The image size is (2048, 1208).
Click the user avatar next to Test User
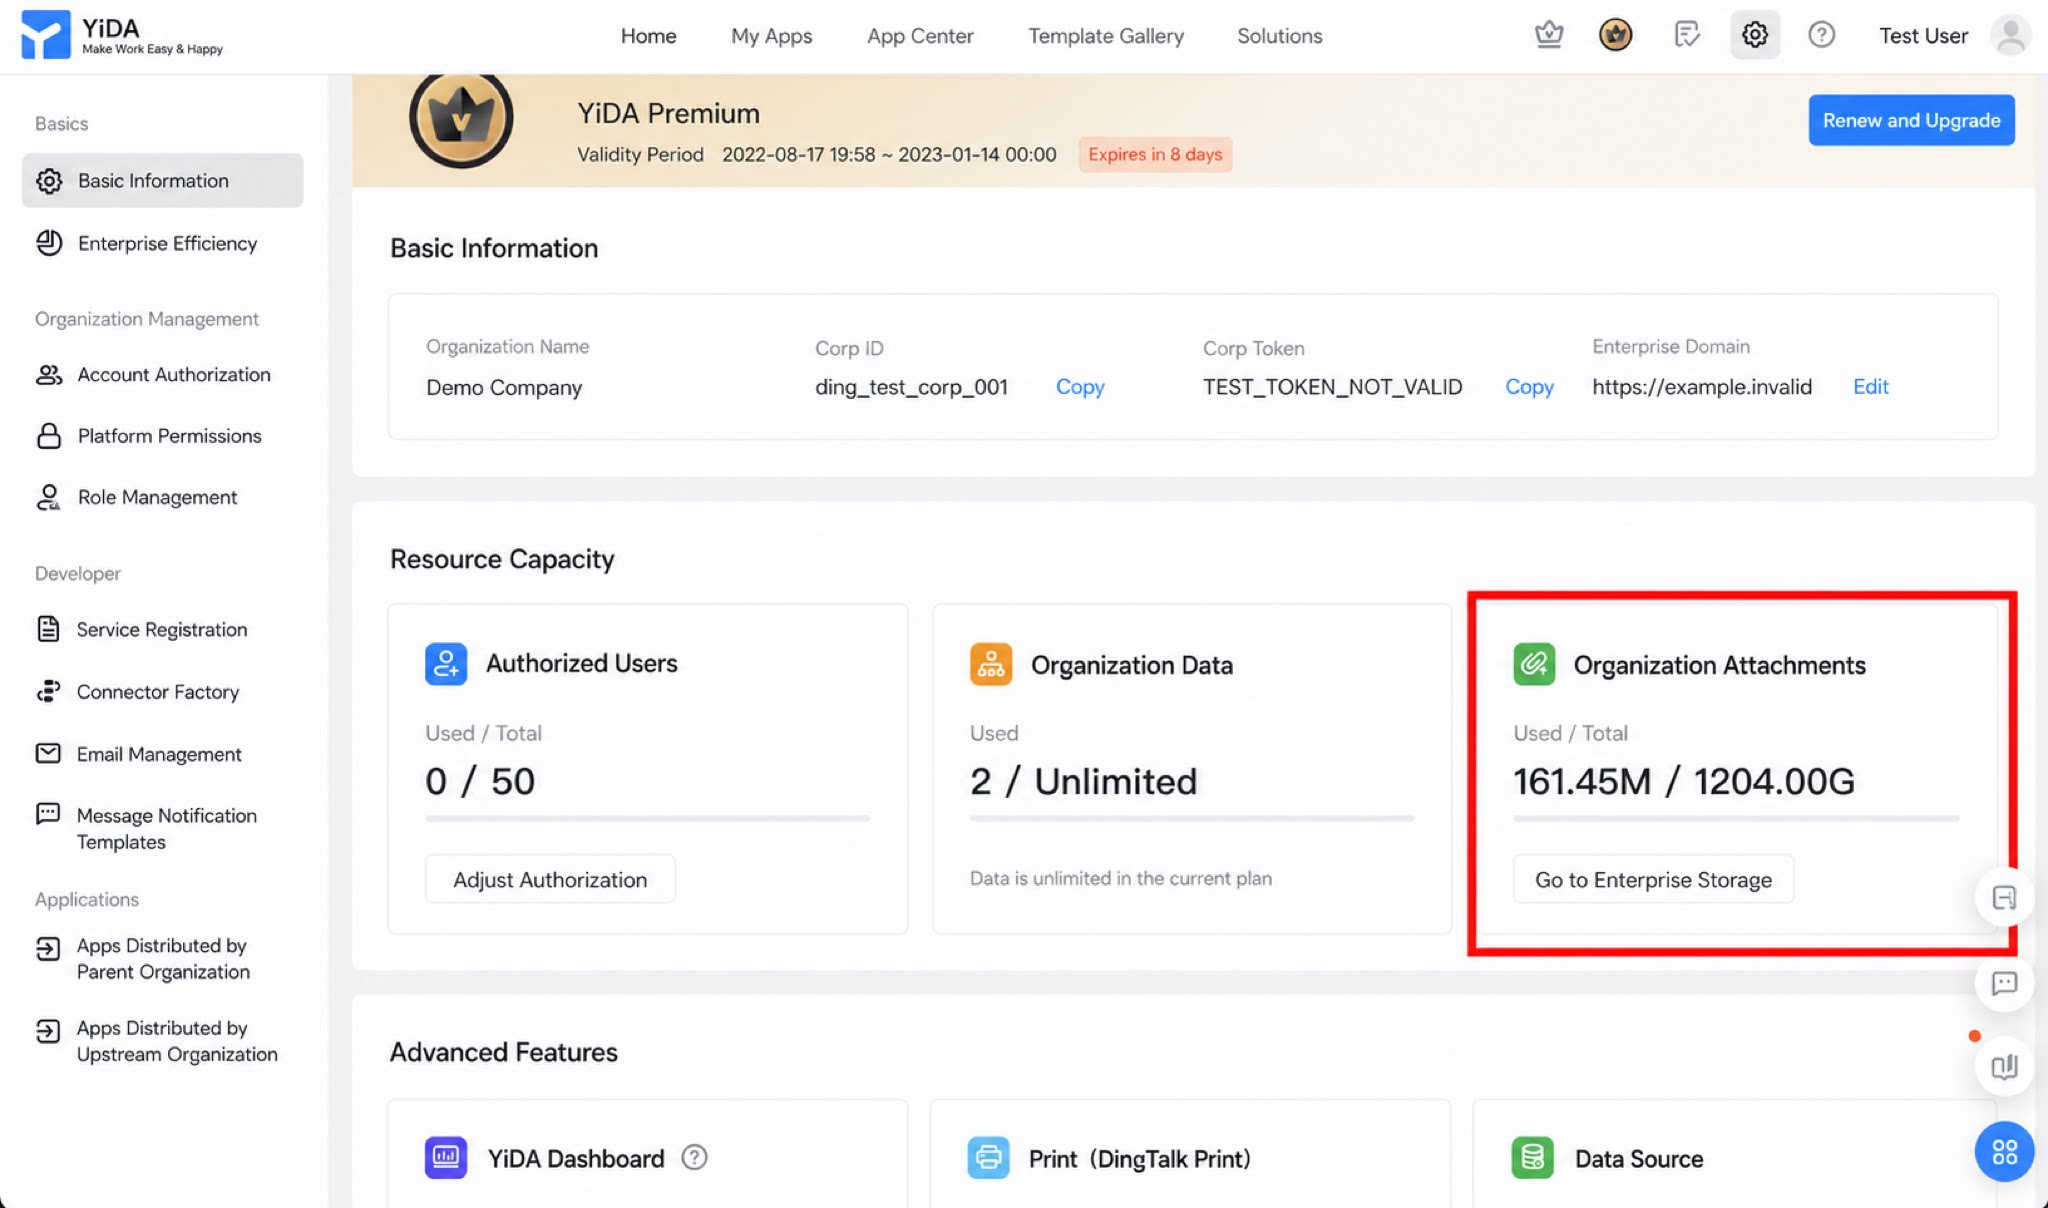point(2010,35)
